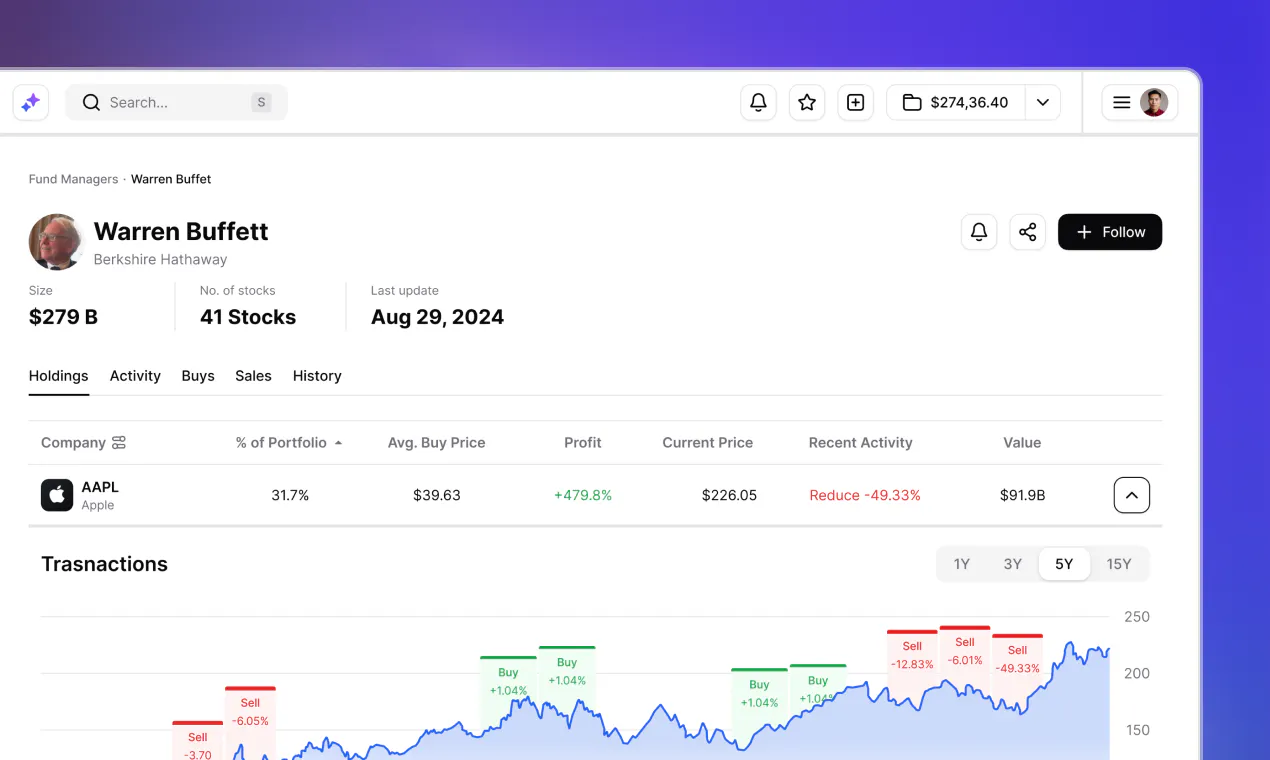Click the $279 B size value
The height and width of the screenshot is (760, 1270).
[63, 317]
